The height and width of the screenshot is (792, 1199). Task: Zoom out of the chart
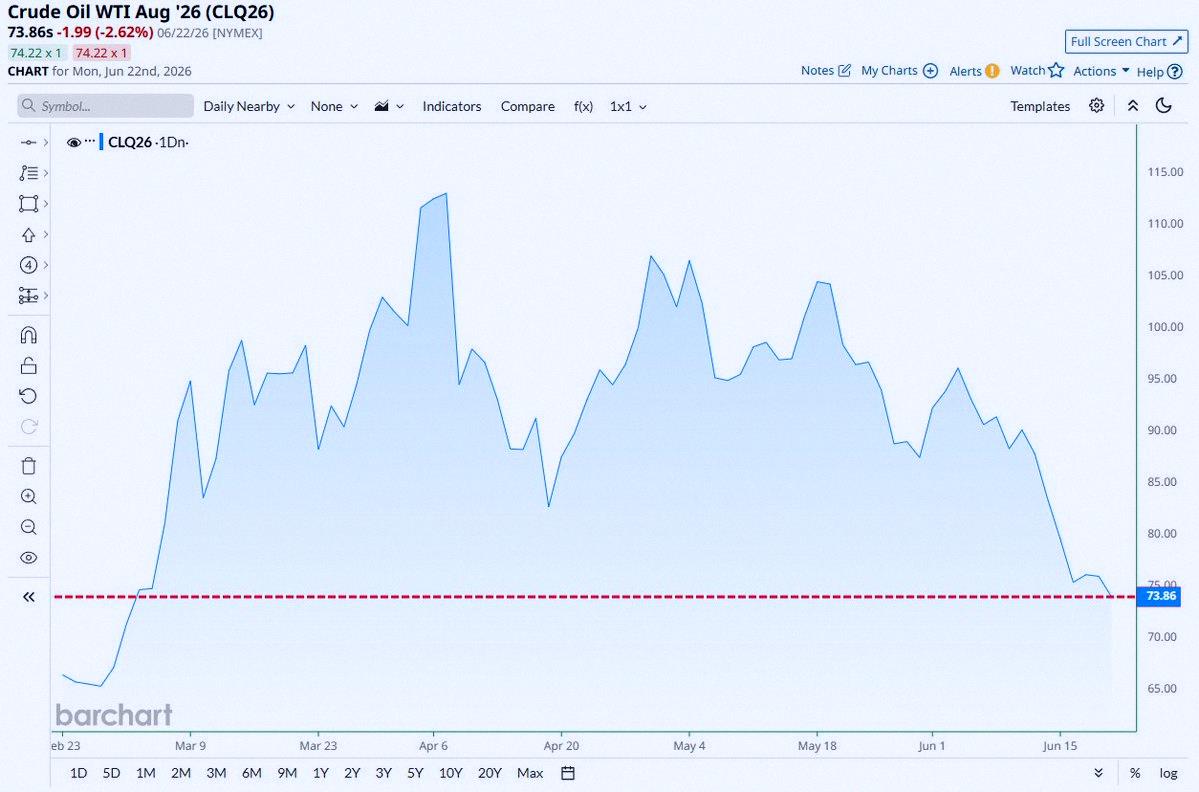pyautogui.click(x=28, y=527)
